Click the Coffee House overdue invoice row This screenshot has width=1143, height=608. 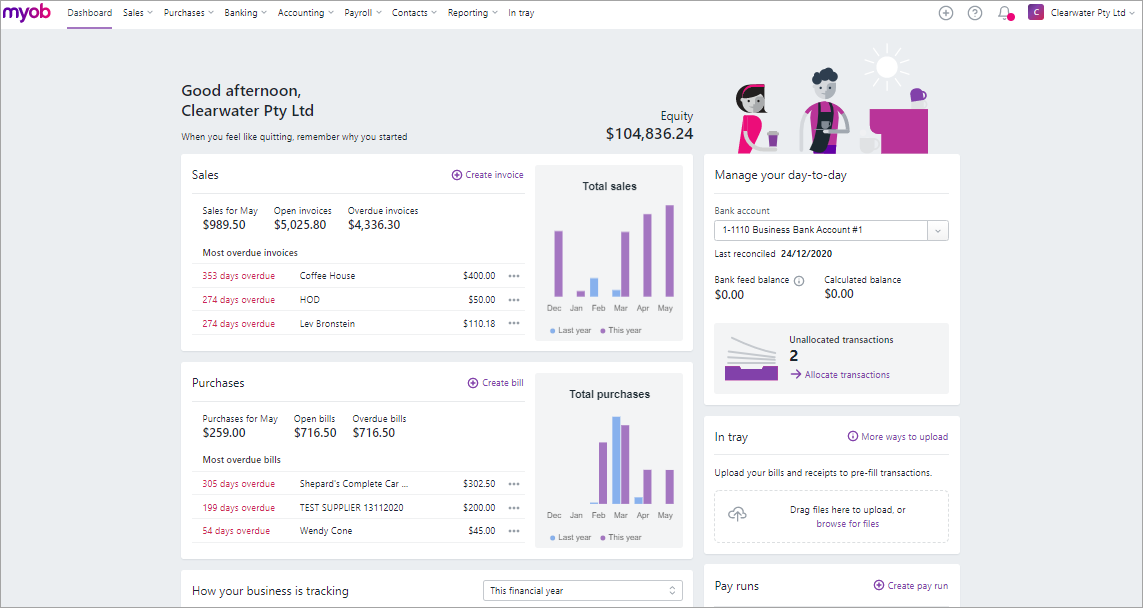click(x=359, y=276)
